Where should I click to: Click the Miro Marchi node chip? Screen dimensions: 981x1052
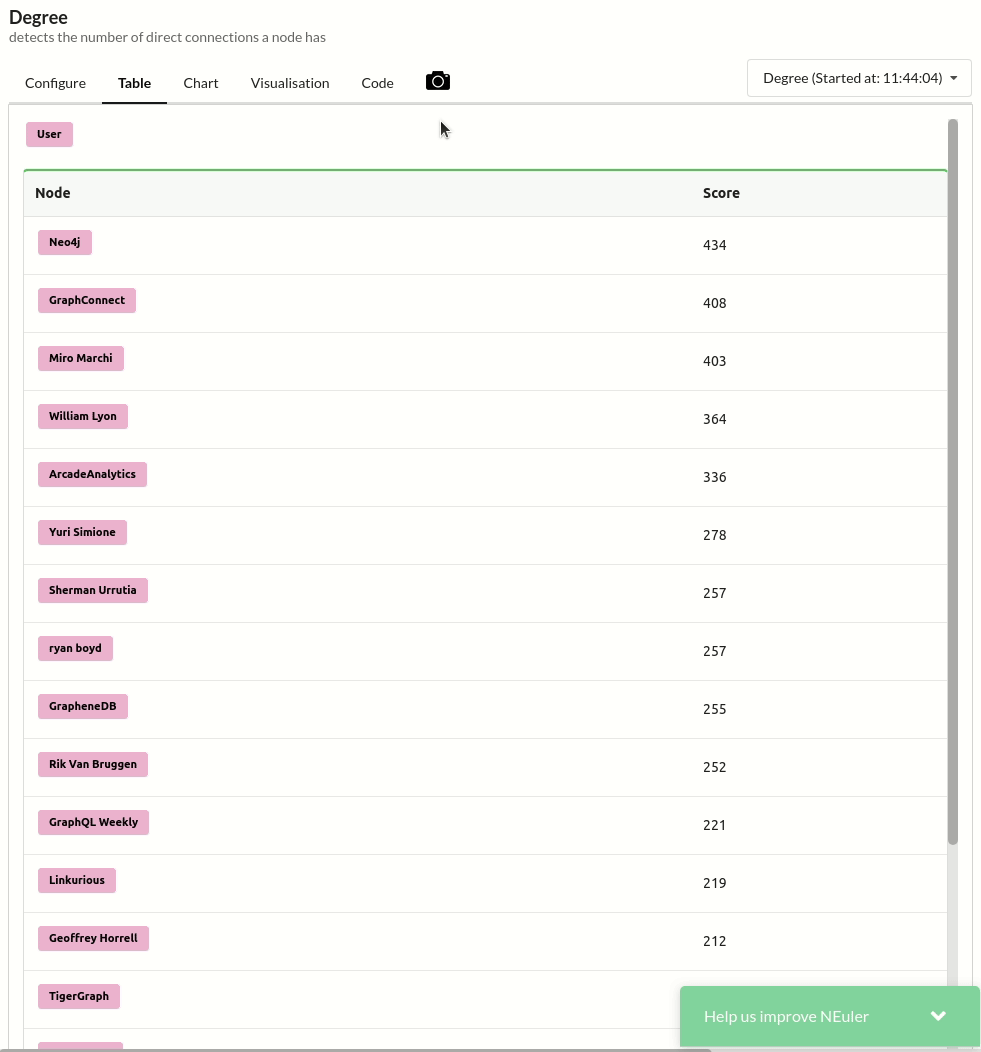(80, 358)
